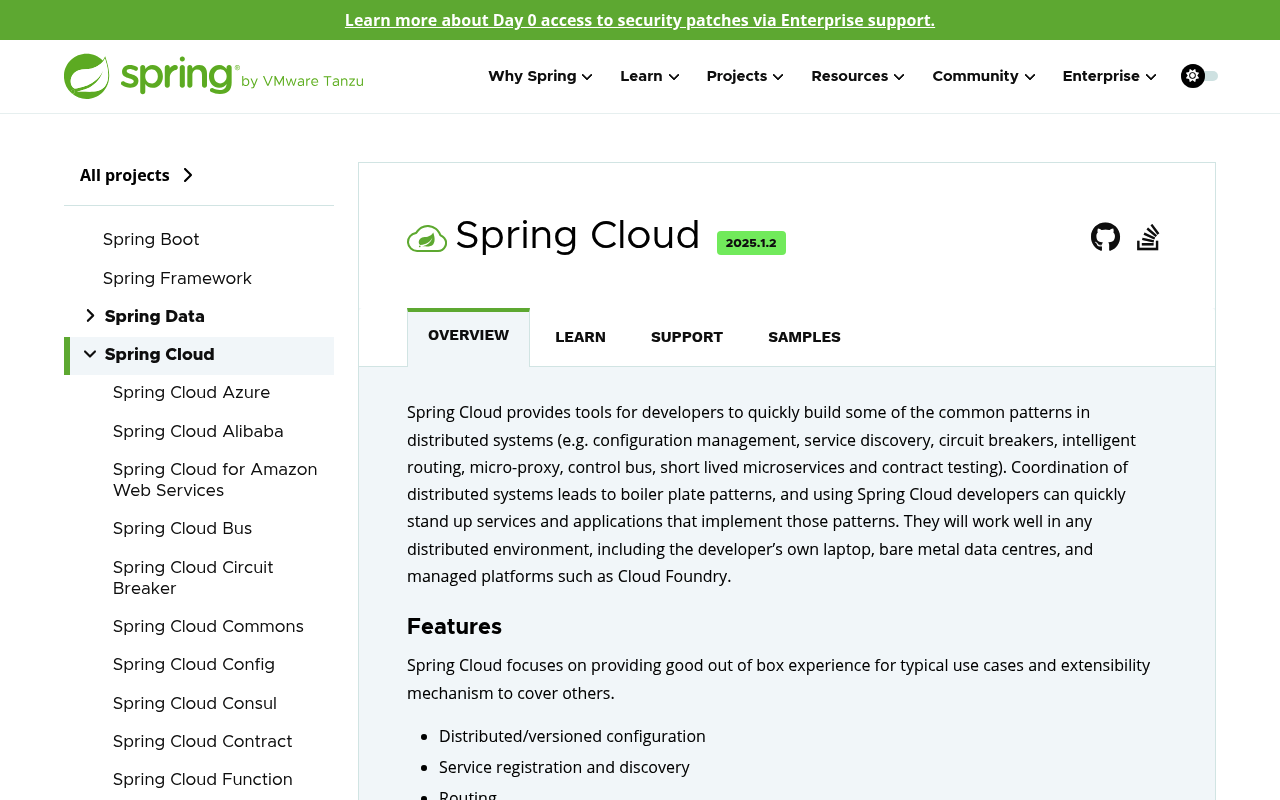The height and width of the screenshot is (800, 1280).
Task: Open Spring Cloud Contract project
Action: pos(203,741)
